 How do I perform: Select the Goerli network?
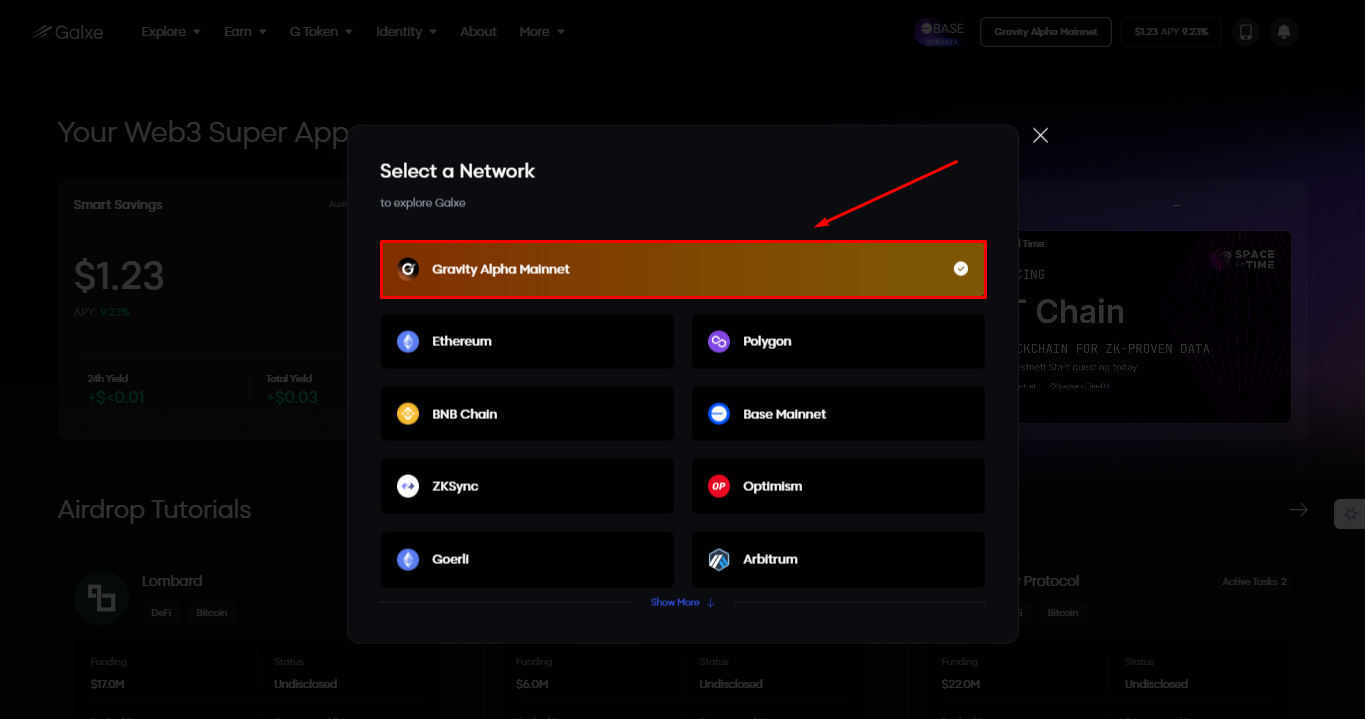(x=527, y=559)
